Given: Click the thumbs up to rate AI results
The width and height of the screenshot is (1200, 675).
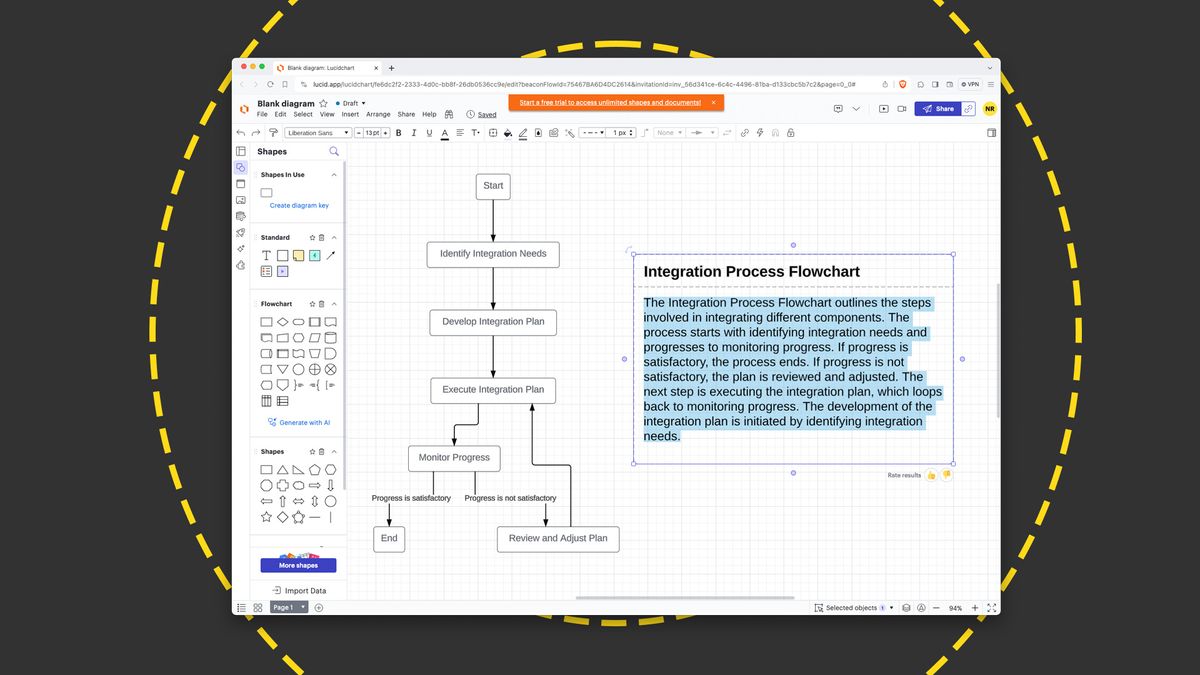Looking at the screenshot, I should point(931,474).
